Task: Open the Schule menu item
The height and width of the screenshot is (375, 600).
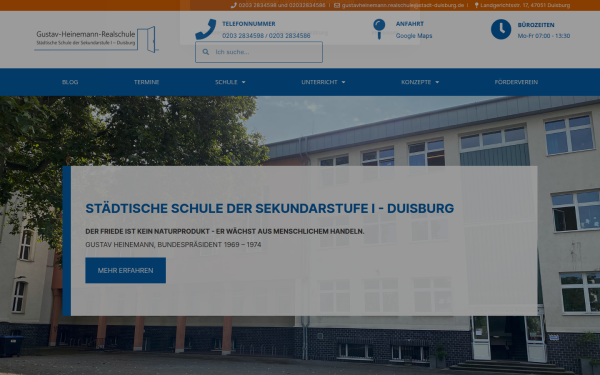Action: pos(226,82)
